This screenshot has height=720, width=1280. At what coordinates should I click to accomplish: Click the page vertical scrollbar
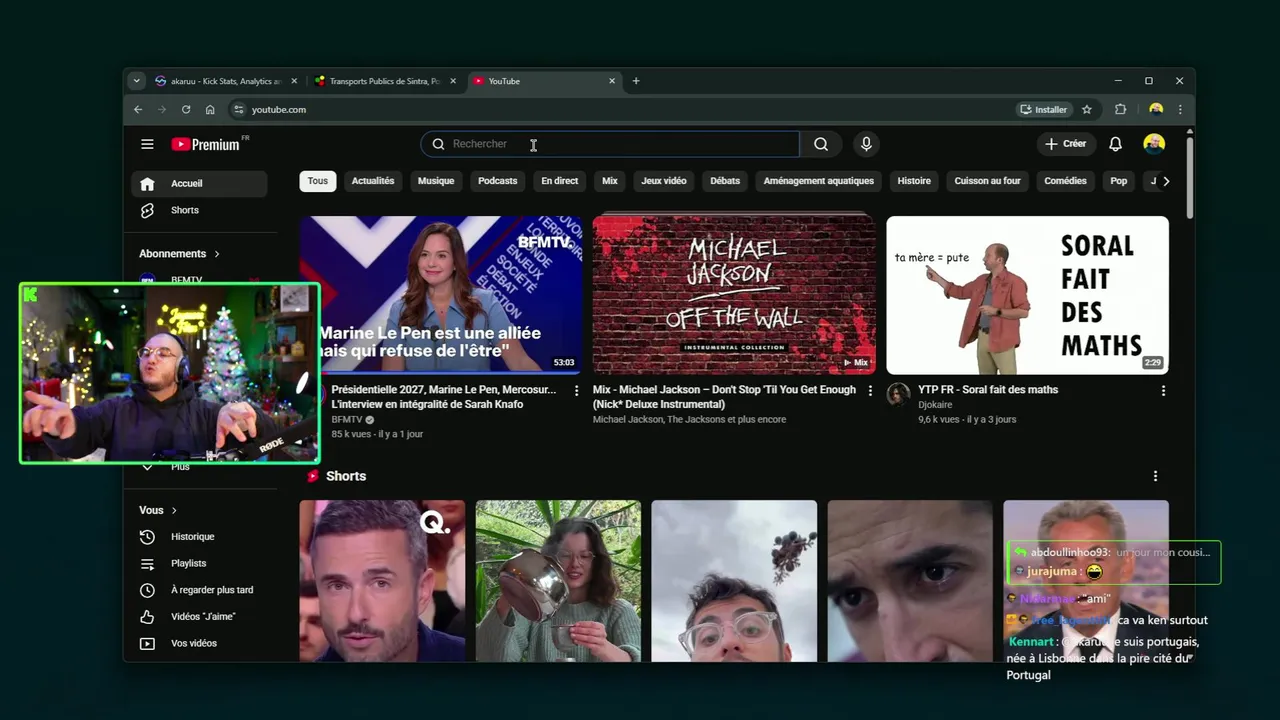point(1189,176)
